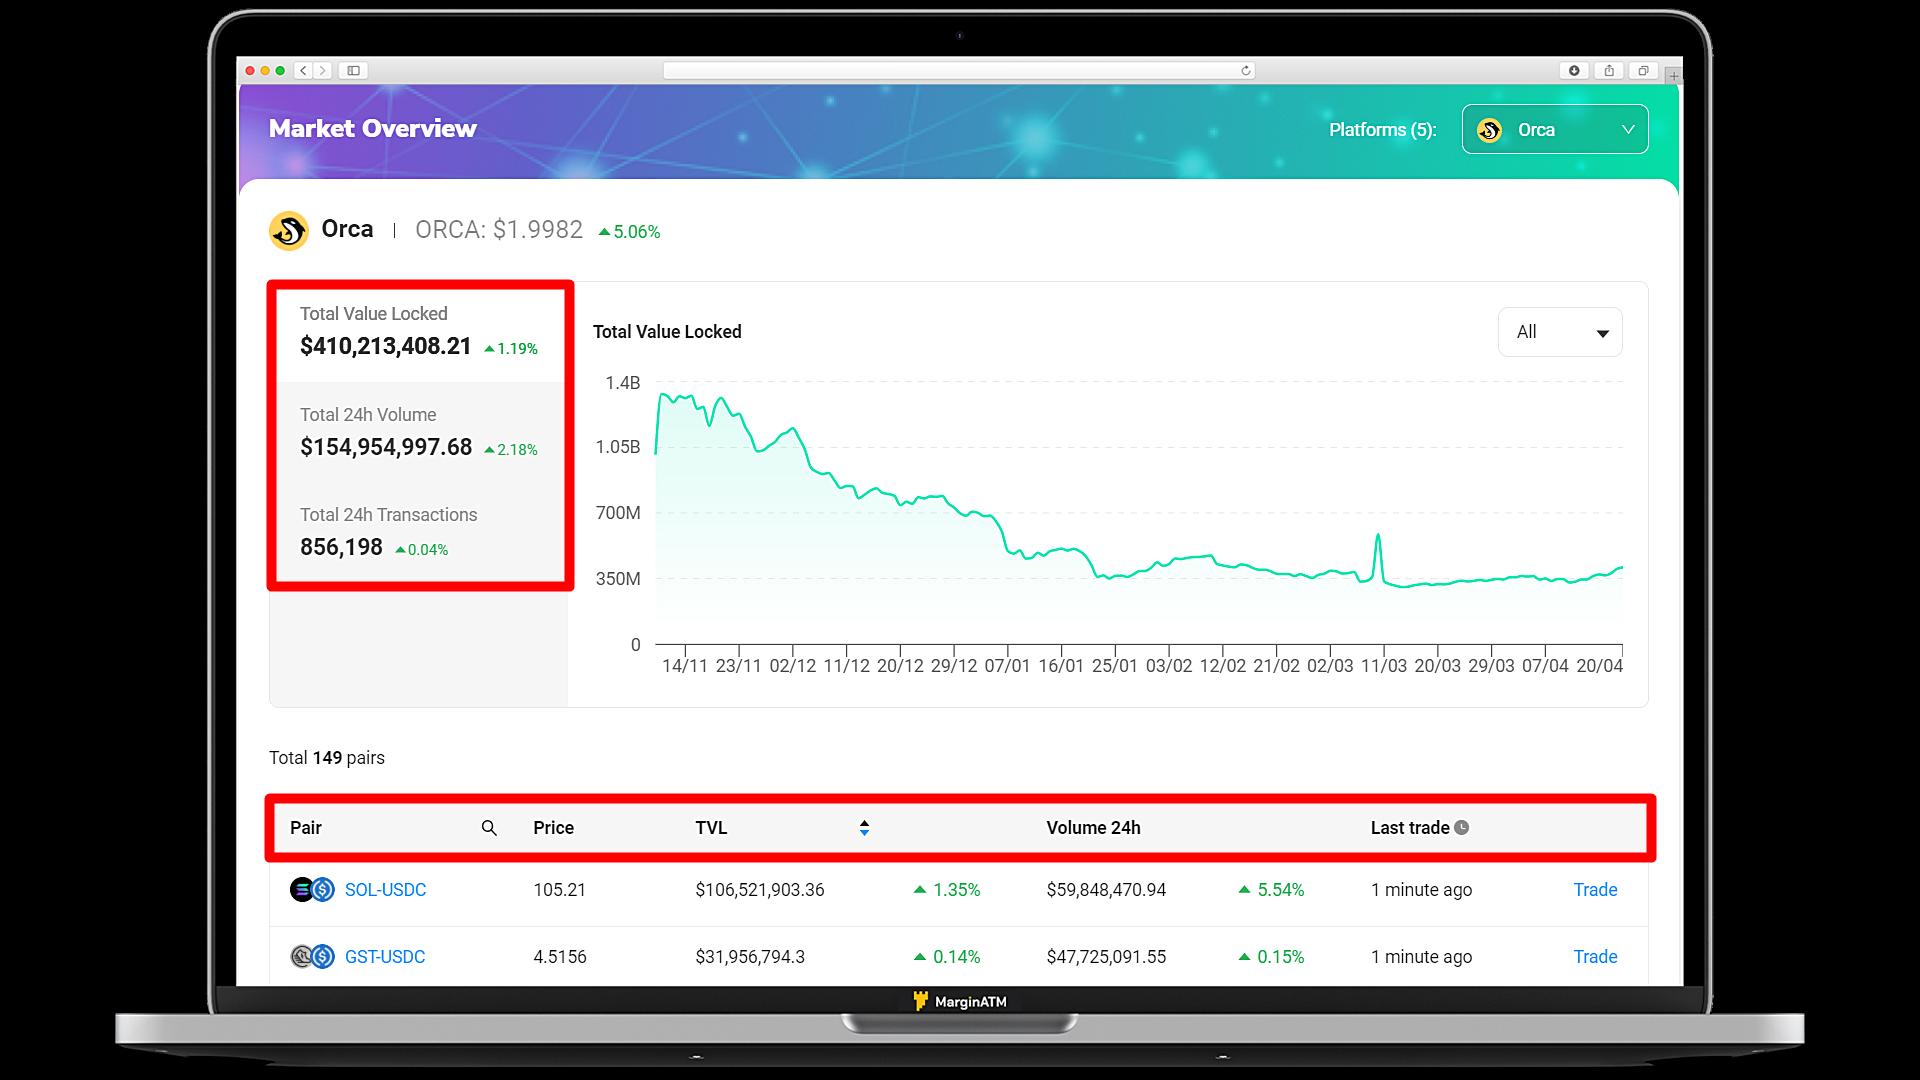Search pairs with magnifier icon
Screen dimensions: 1920x1080
tap(489, 828)
